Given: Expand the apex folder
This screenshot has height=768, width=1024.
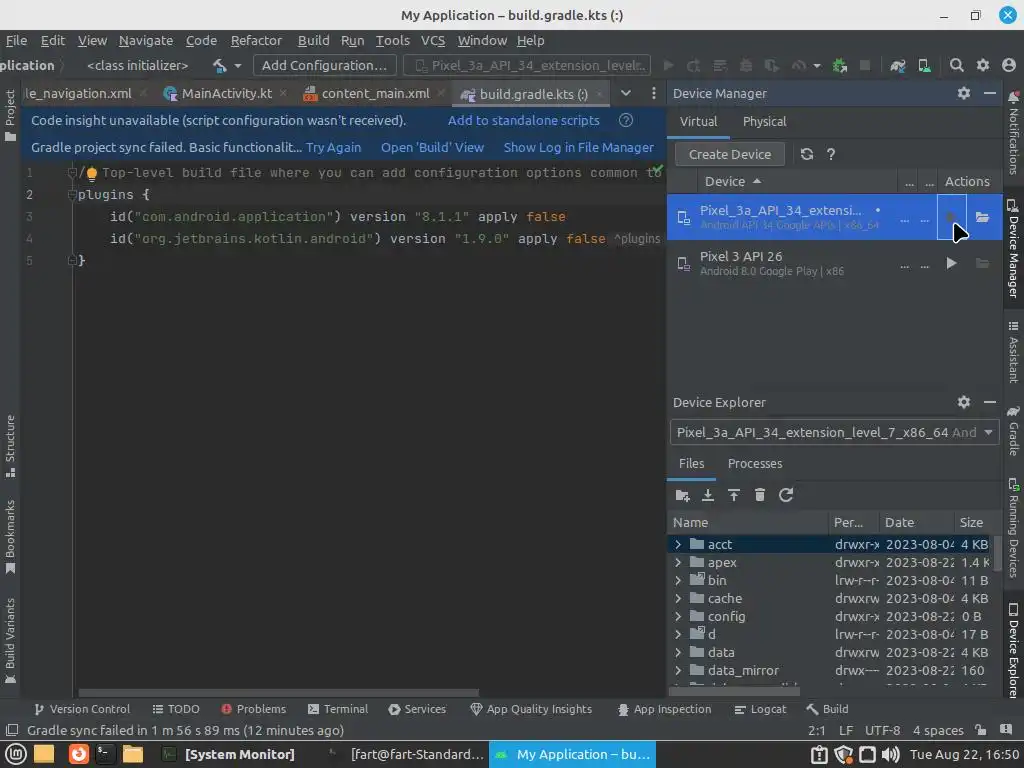Looking at the screenshot, I should click(x=678, y=562).
